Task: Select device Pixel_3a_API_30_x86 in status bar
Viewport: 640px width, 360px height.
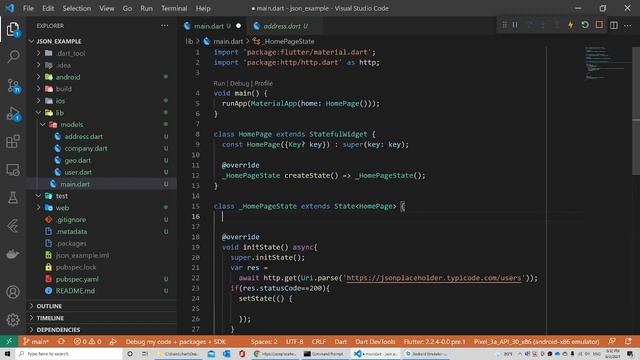Action: pyautogui.click(x=536, y=342)
